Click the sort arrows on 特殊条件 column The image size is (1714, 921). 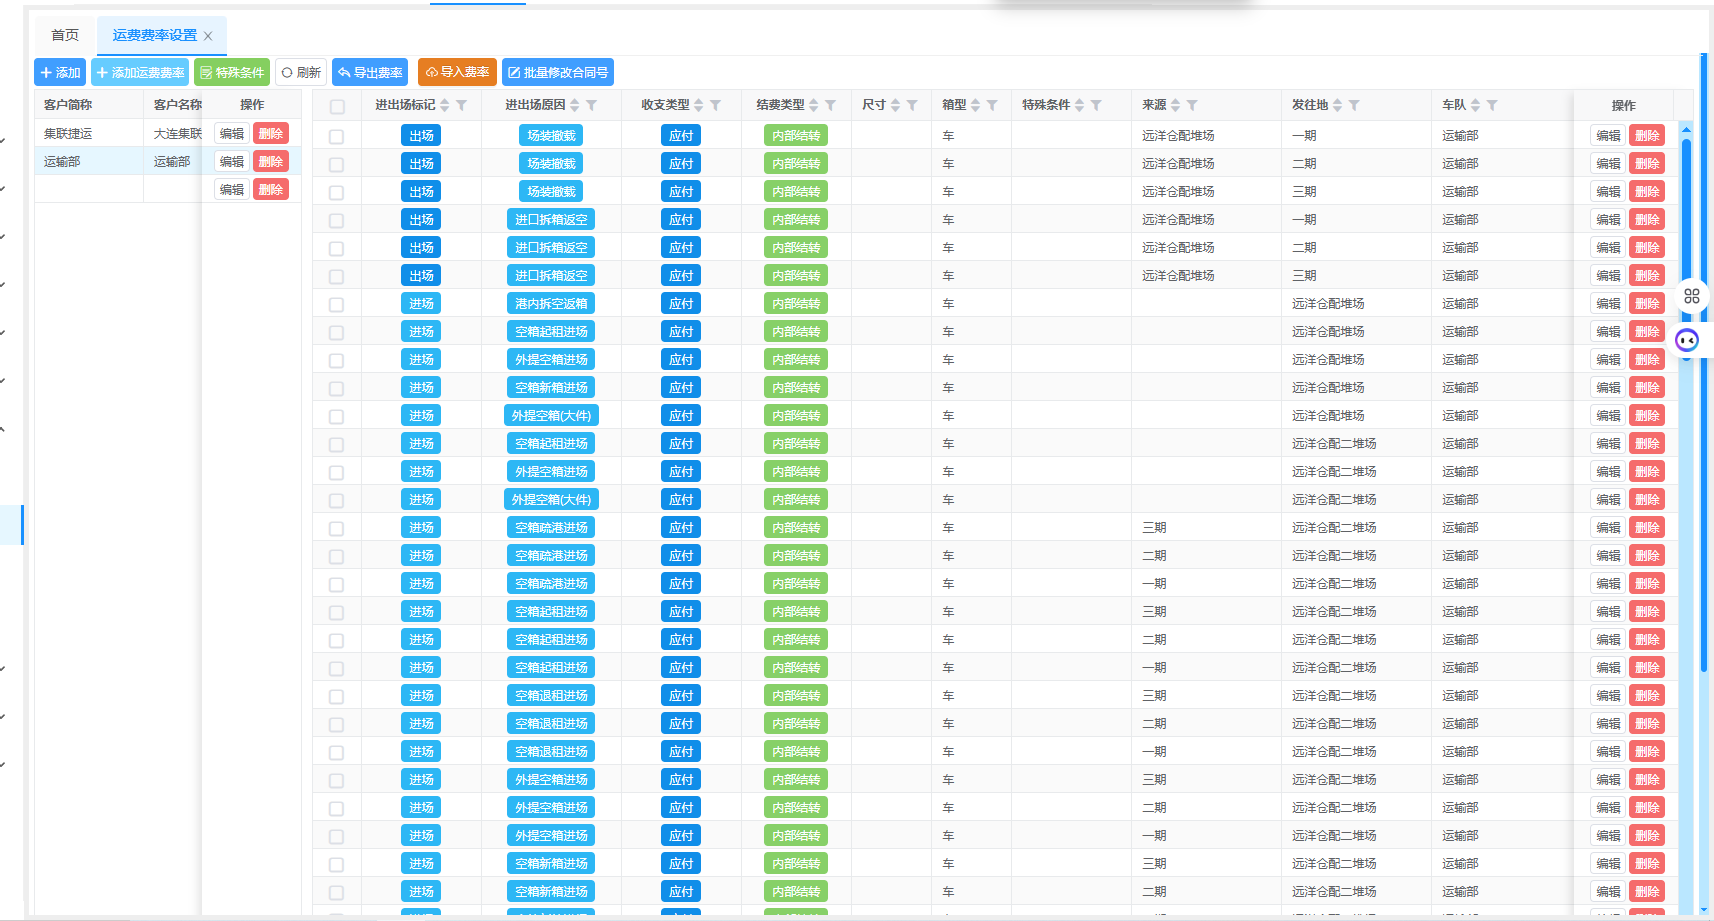pos(1079,105)
